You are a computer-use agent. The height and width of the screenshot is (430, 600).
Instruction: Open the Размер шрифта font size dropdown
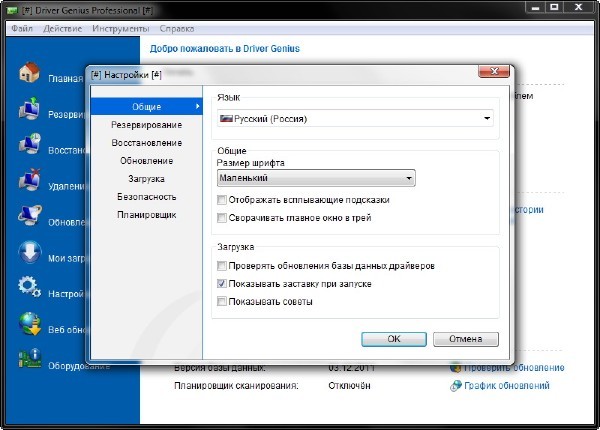(x=316, y=178)
